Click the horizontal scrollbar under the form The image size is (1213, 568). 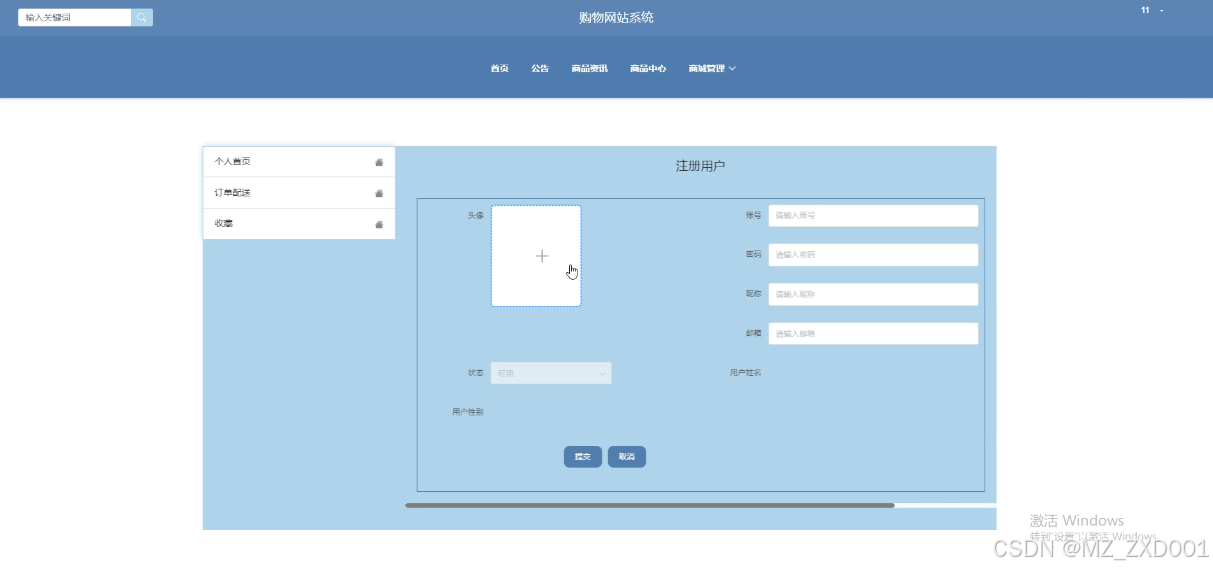pyautogui.click(x=650, y=506)
